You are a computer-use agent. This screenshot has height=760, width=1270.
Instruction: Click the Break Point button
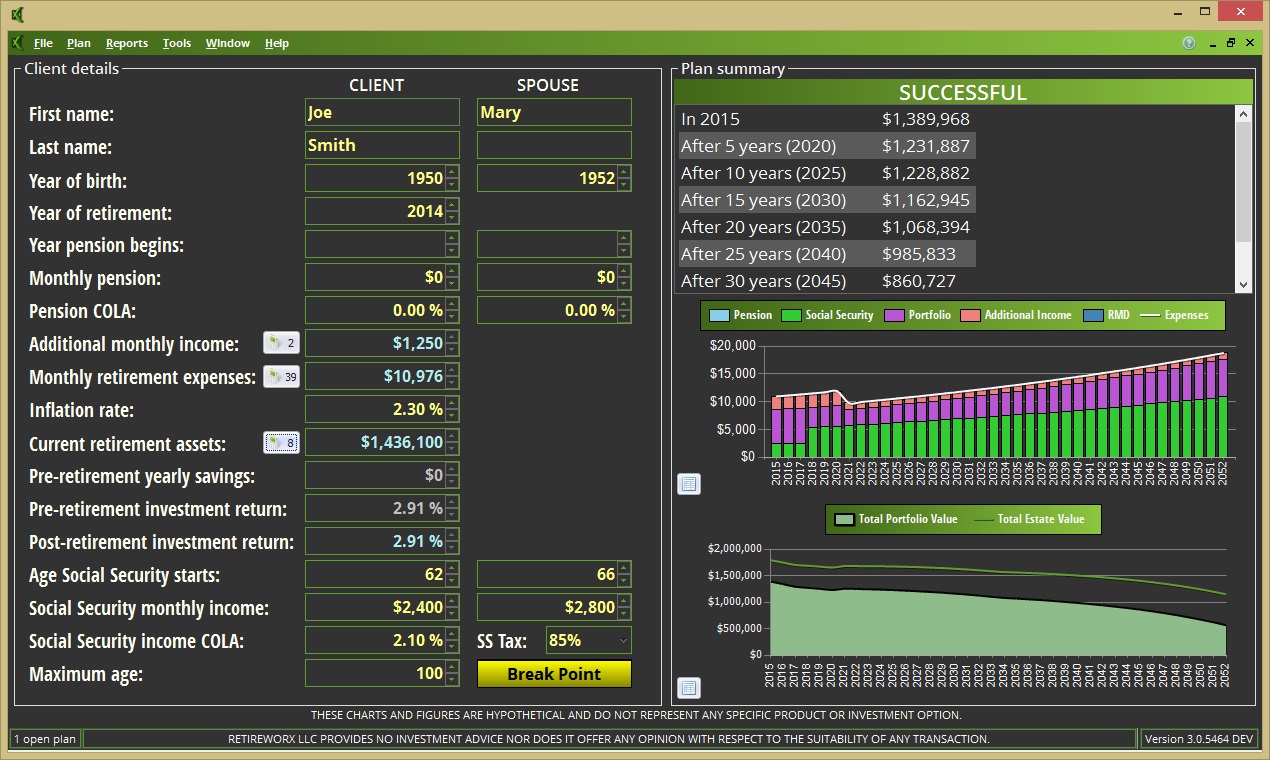(x=554, y=673)
